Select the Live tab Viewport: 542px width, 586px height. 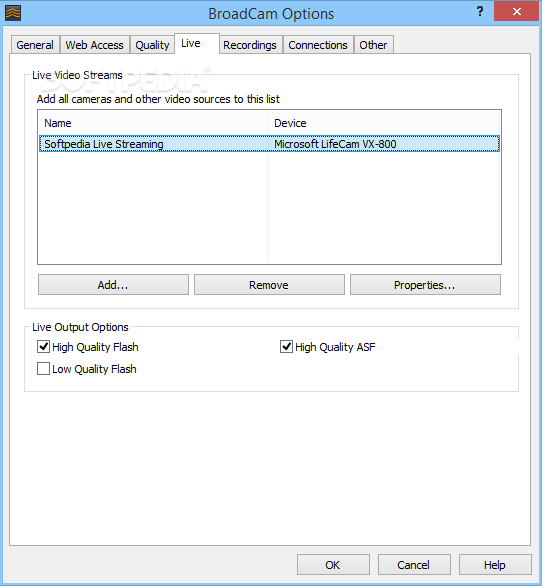click(x=197, y=44)
